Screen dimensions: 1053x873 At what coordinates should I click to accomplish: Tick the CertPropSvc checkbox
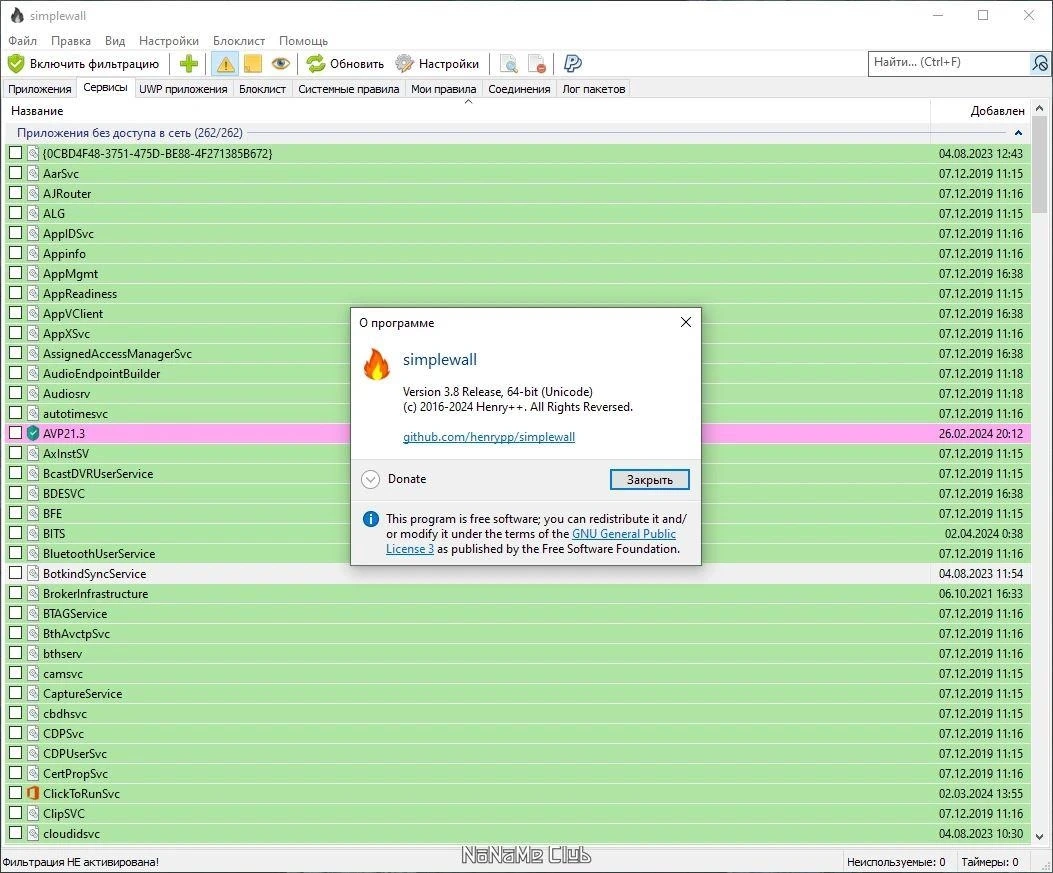(15, 773)
